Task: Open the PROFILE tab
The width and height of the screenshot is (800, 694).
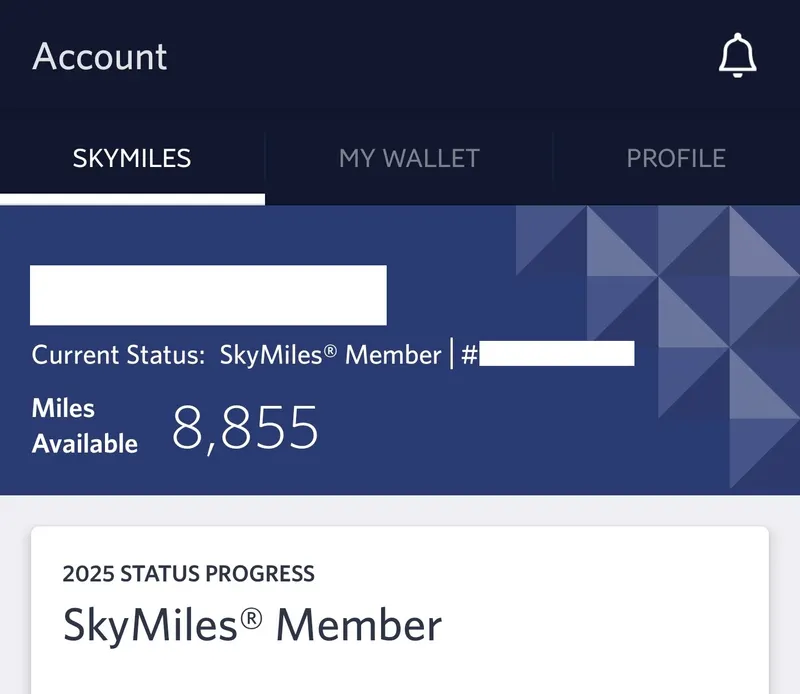Action: [676, 158]
